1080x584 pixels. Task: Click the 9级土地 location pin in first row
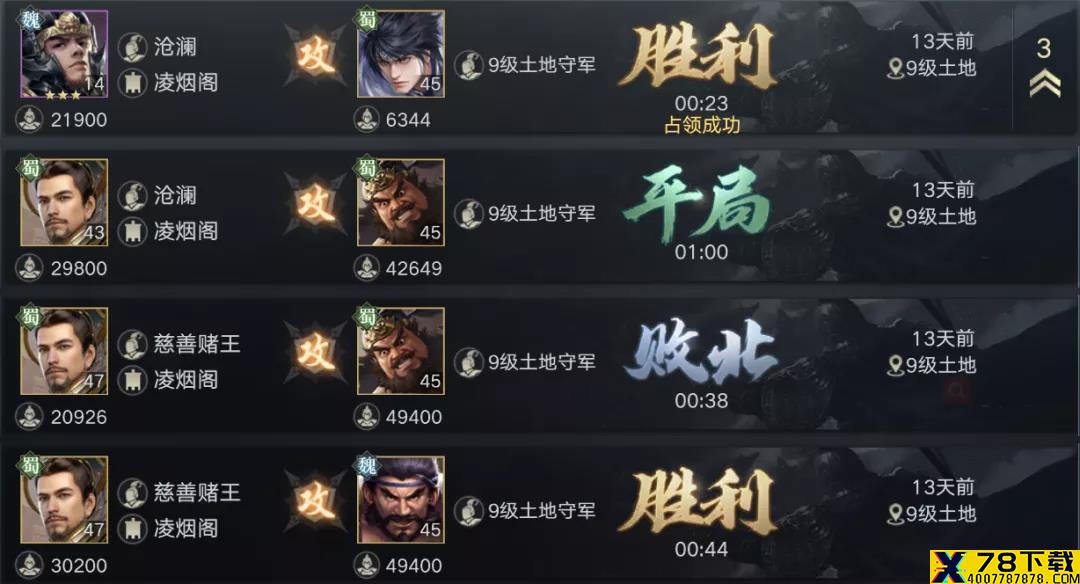(x=895, y=68)
